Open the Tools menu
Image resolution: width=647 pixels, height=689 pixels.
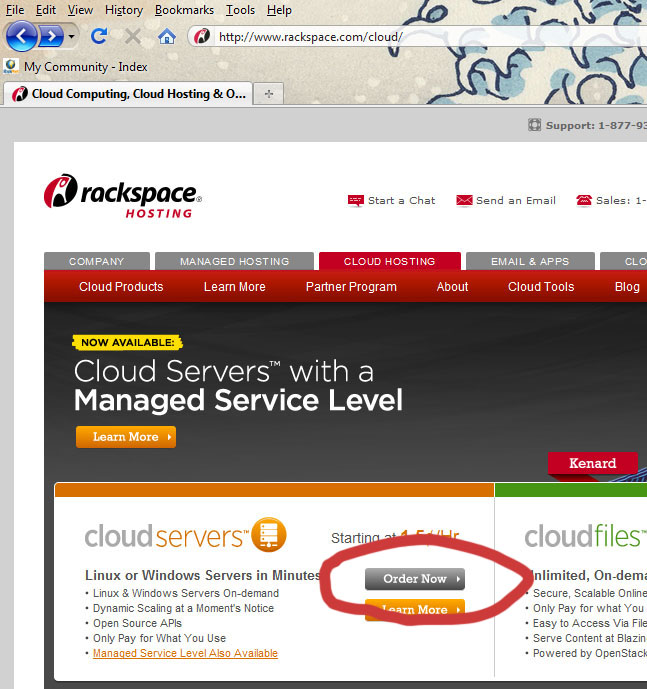tap(240, 10)
